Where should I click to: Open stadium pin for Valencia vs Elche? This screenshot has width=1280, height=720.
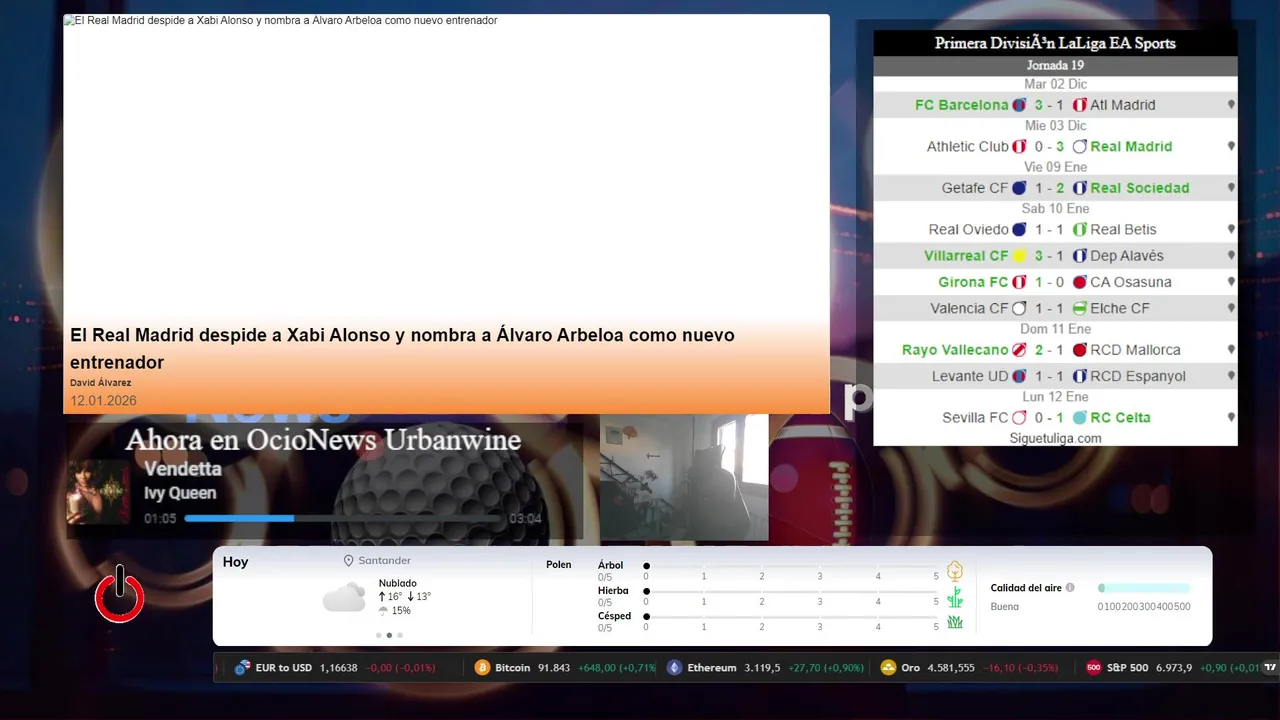tap(1231, 308)
